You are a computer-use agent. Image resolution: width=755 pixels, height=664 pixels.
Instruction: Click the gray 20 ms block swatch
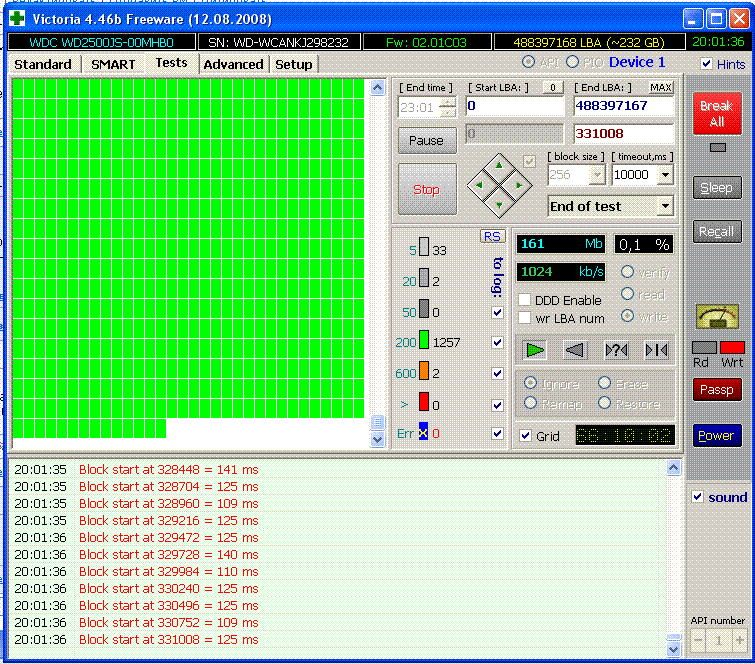click(424, 278)
